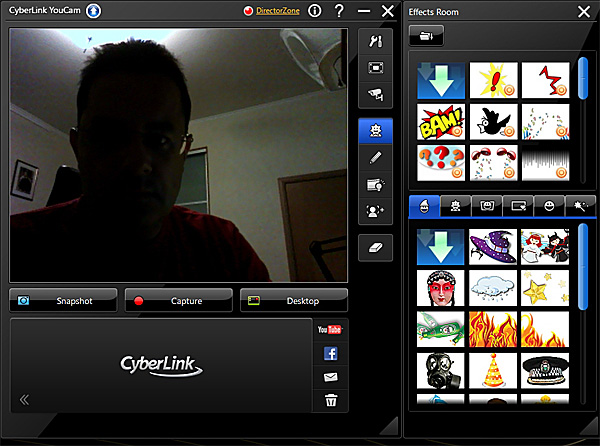Delete the selected capture with trash icon
The height and width of the screenshot is (446, 600).
point(330,401)
